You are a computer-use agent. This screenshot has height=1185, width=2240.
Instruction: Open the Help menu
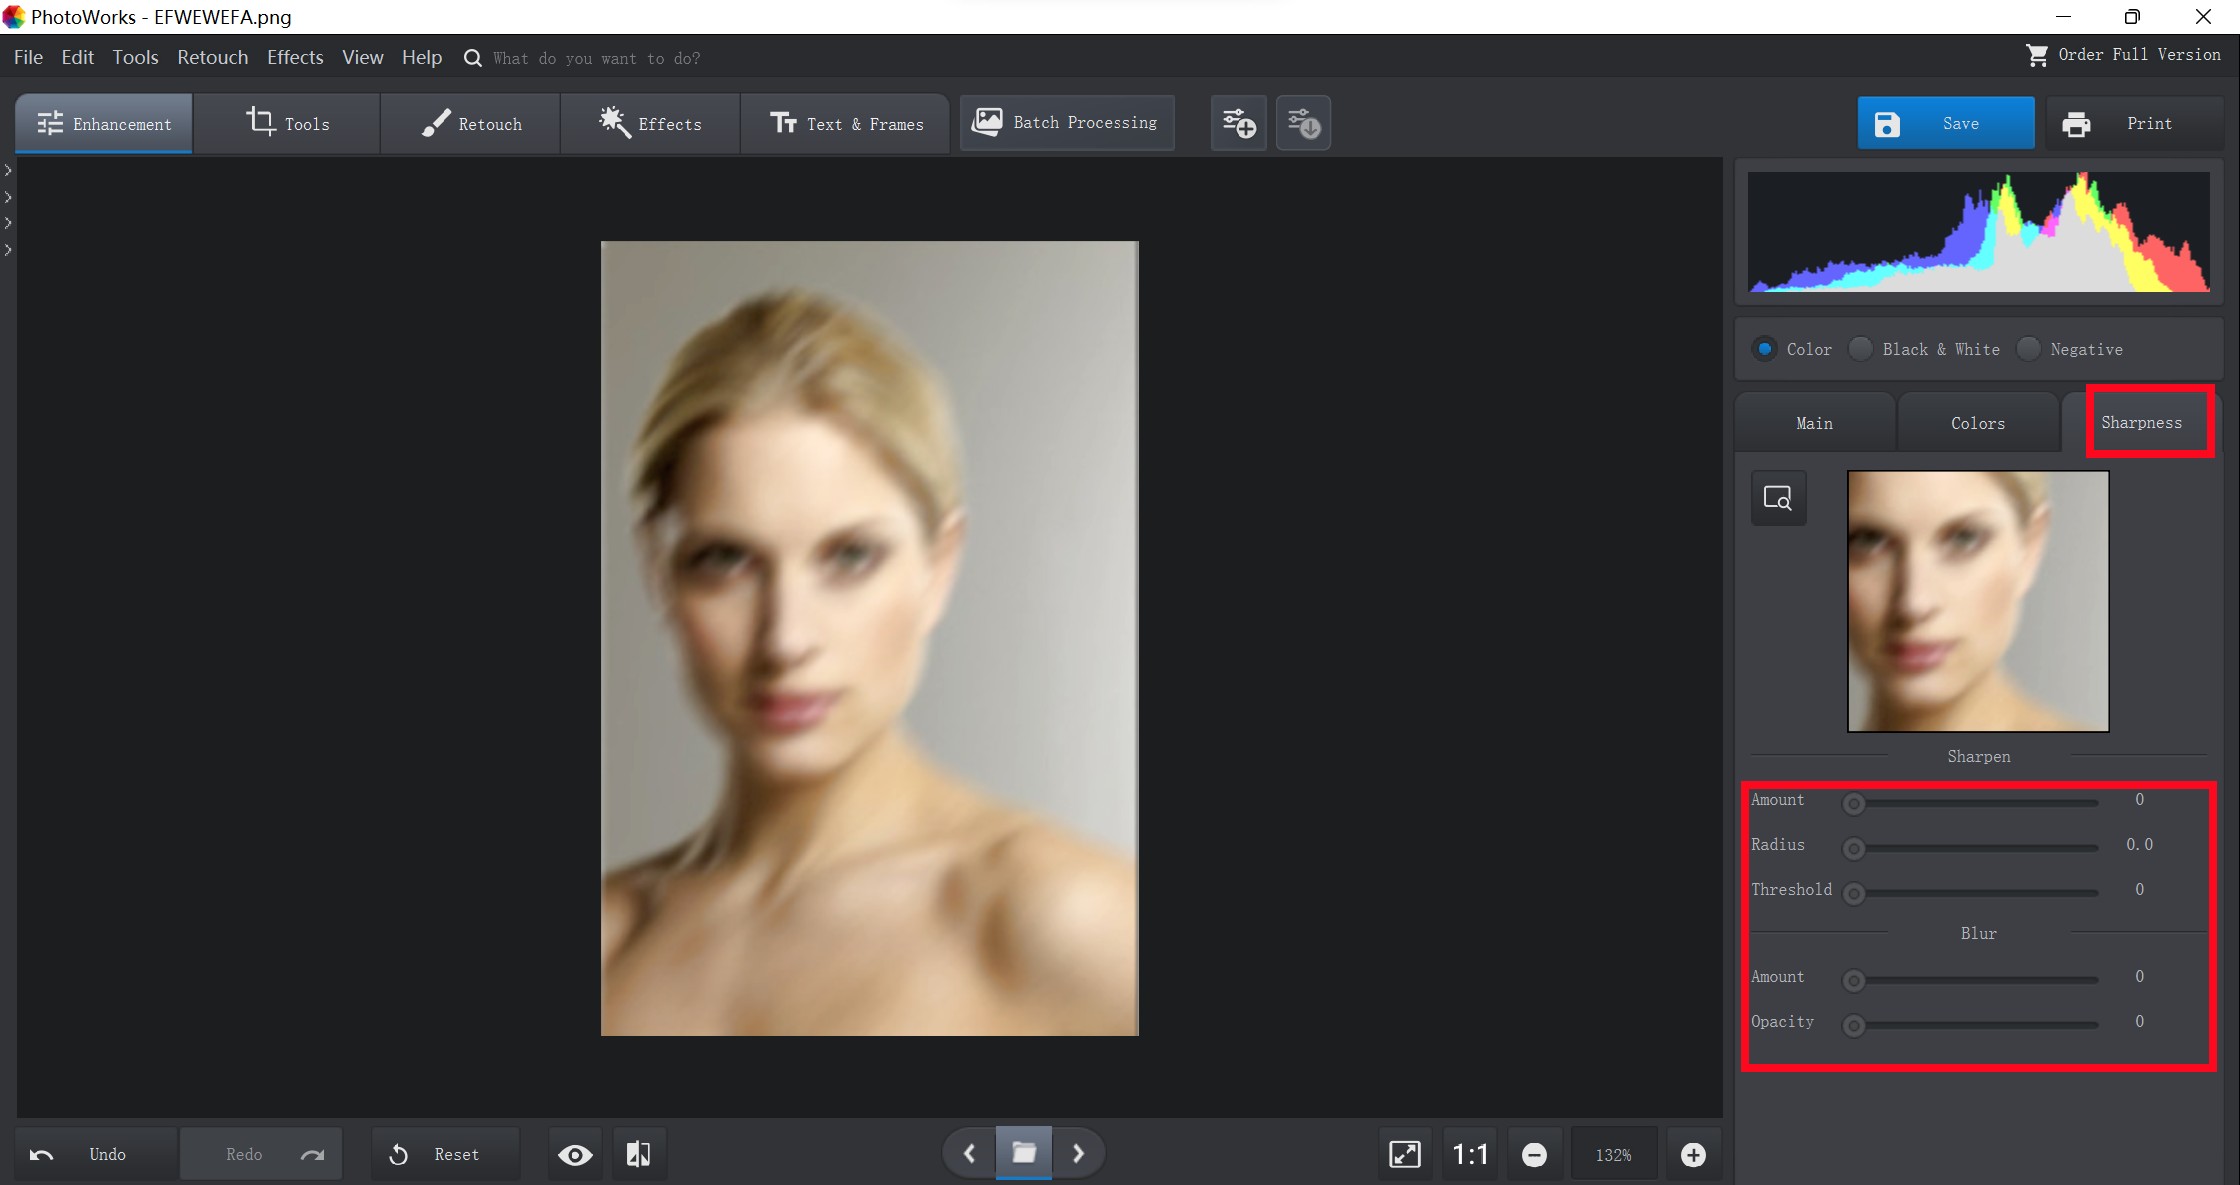click(421, 57)
